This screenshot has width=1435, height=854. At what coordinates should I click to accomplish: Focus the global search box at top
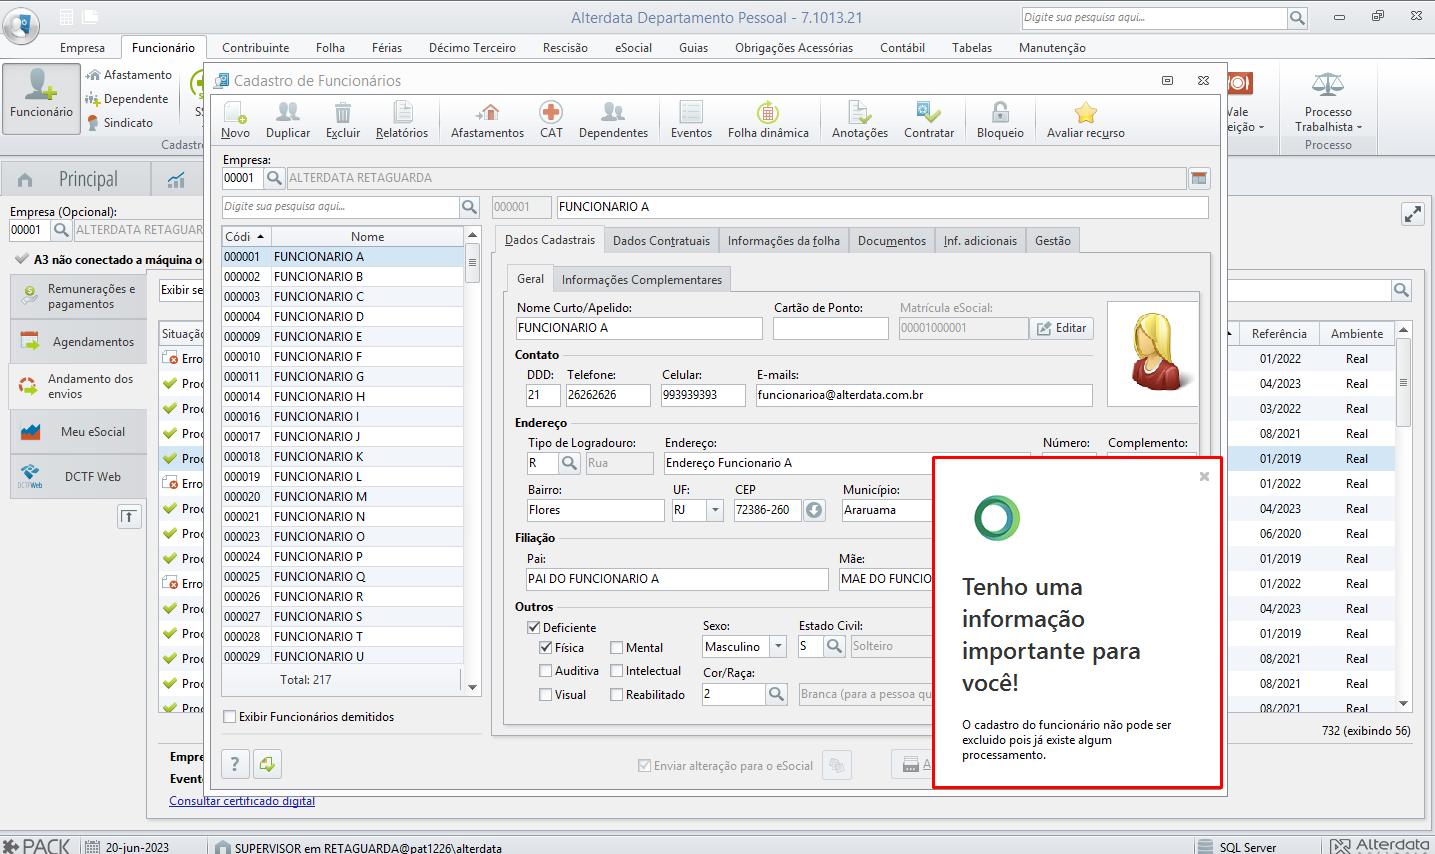[x=1154, y=18]
